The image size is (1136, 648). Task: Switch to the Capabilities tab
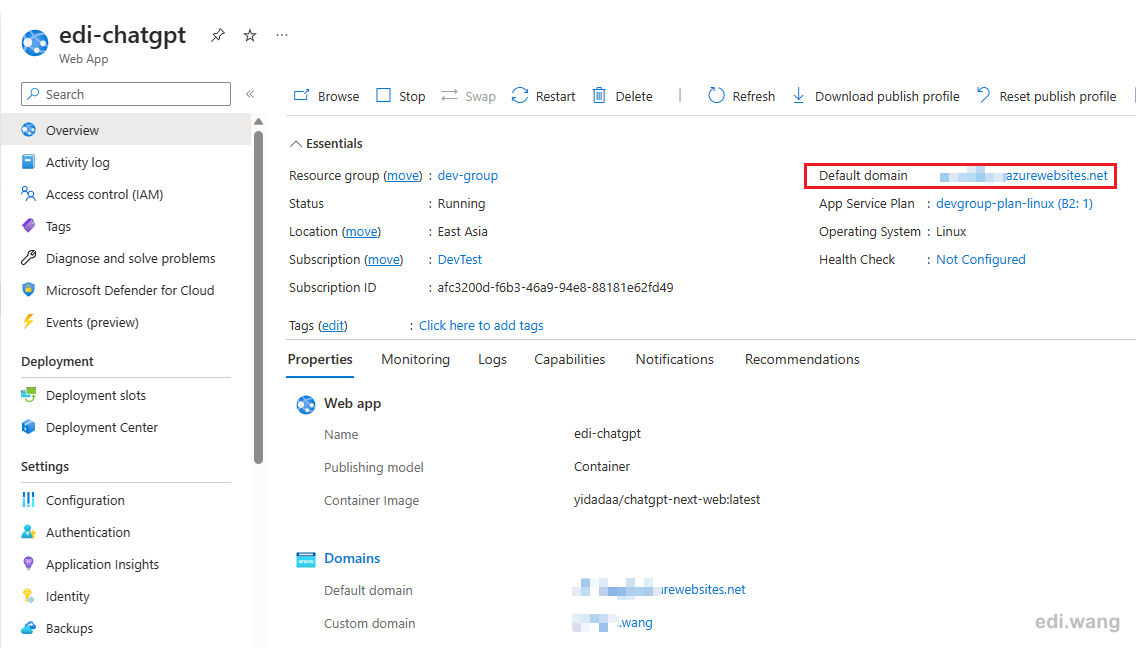pos(569,360)
